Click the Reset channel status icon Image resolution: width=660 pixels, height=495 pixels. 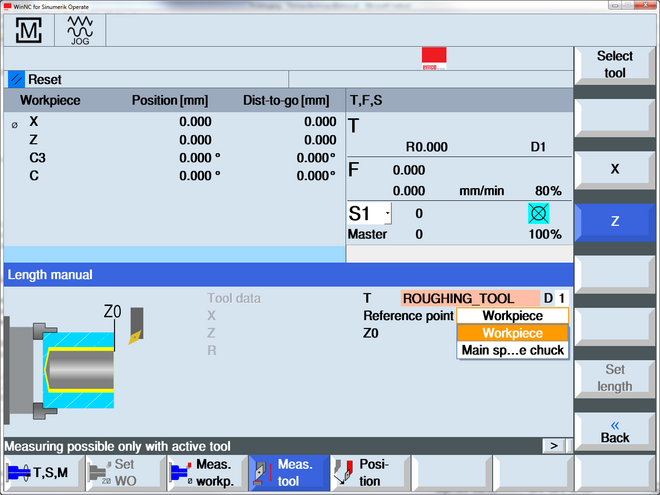pyautogui.click(x=16, y=79)
